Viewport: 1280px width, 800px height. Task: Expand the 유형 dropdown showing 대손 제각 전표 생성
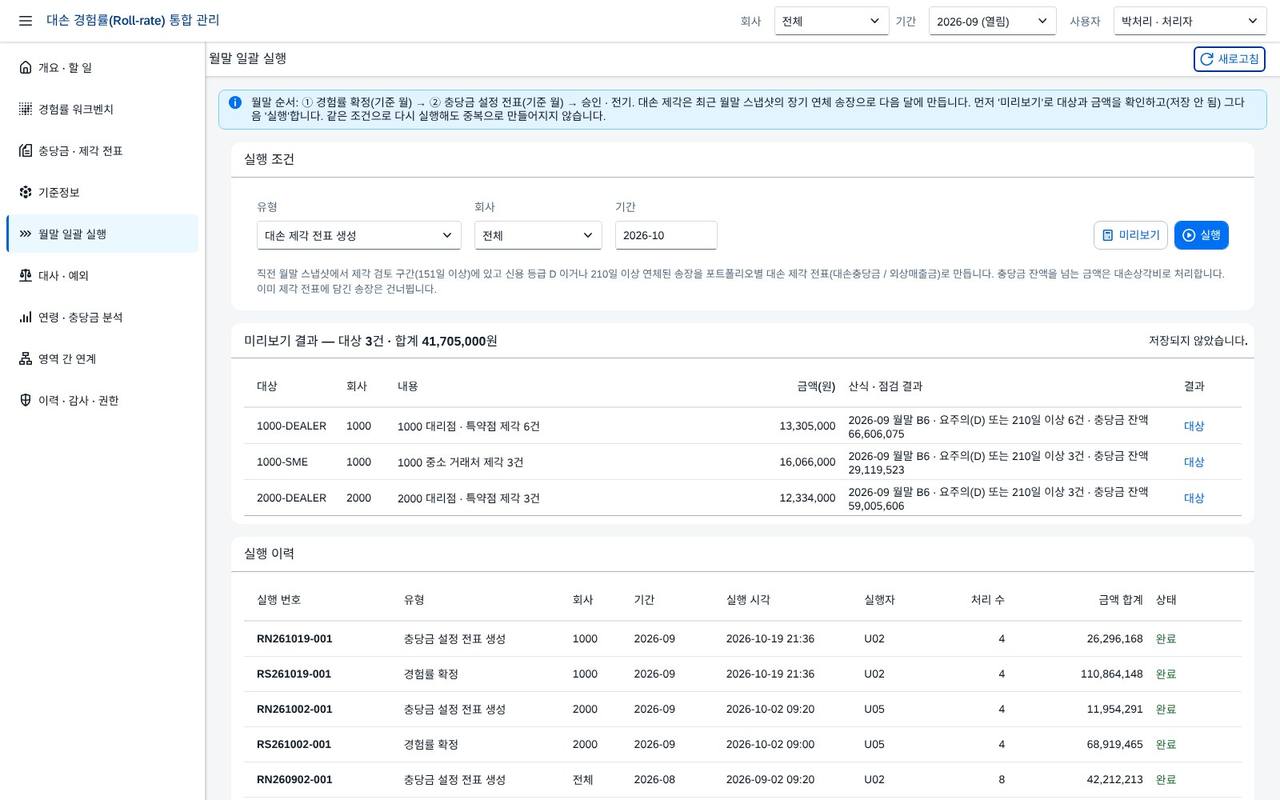point(359,235)
